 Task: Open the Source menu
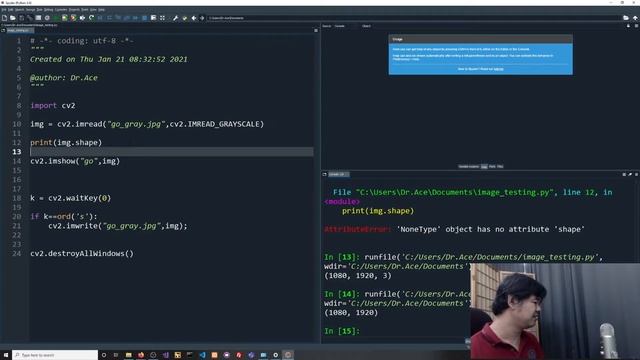click(31, 9)
